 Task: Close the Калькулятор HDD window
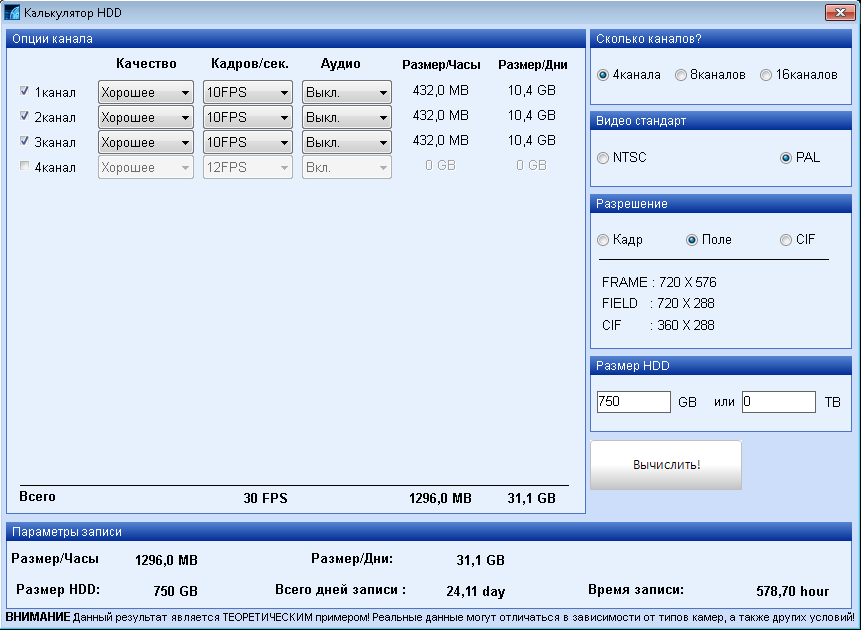pyautogui.click(x=840, y=13)
